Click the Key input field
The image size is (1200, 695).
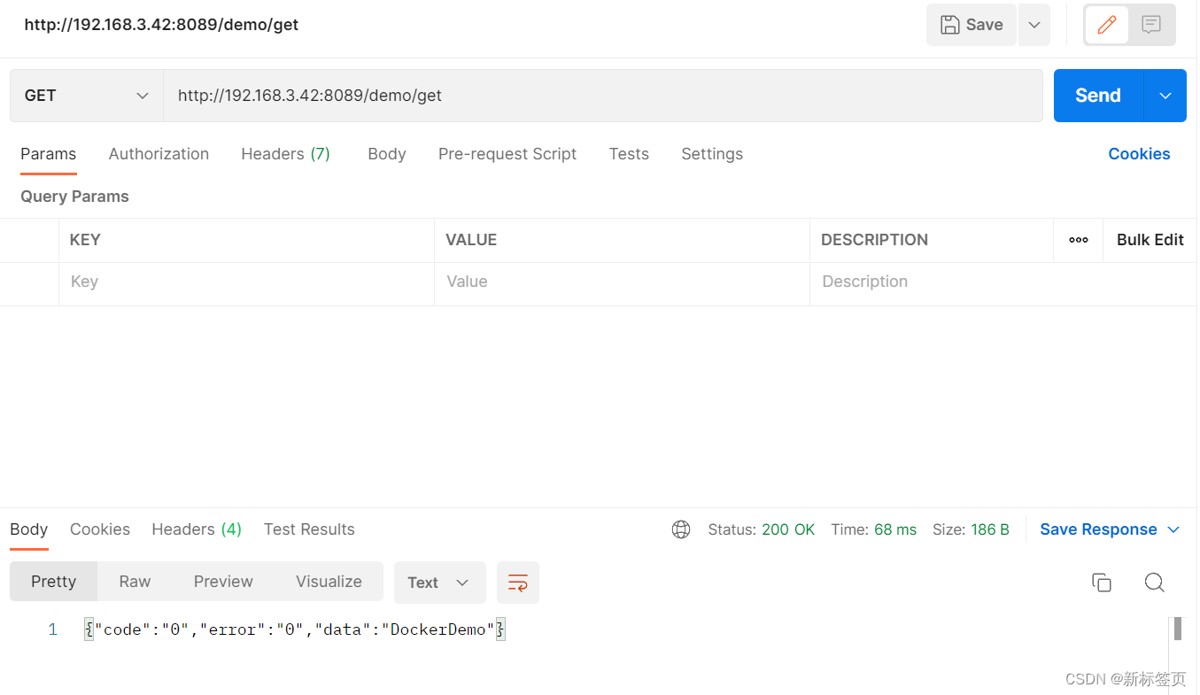245,282
